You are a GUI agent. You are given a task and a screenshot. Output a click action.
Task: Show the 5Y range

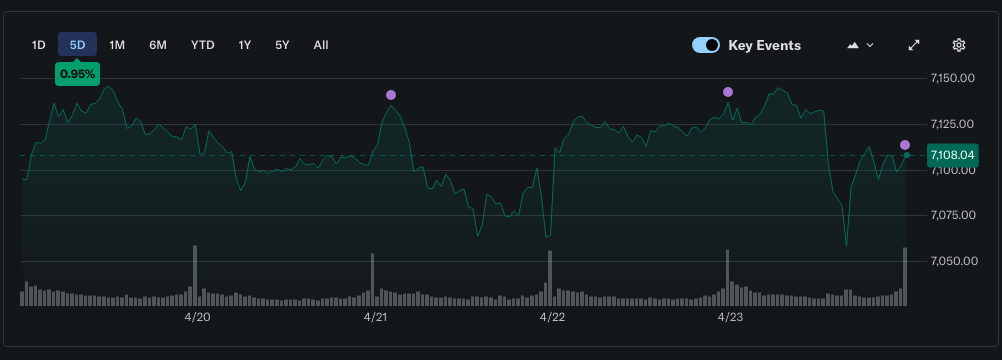[x=282, y=45]
